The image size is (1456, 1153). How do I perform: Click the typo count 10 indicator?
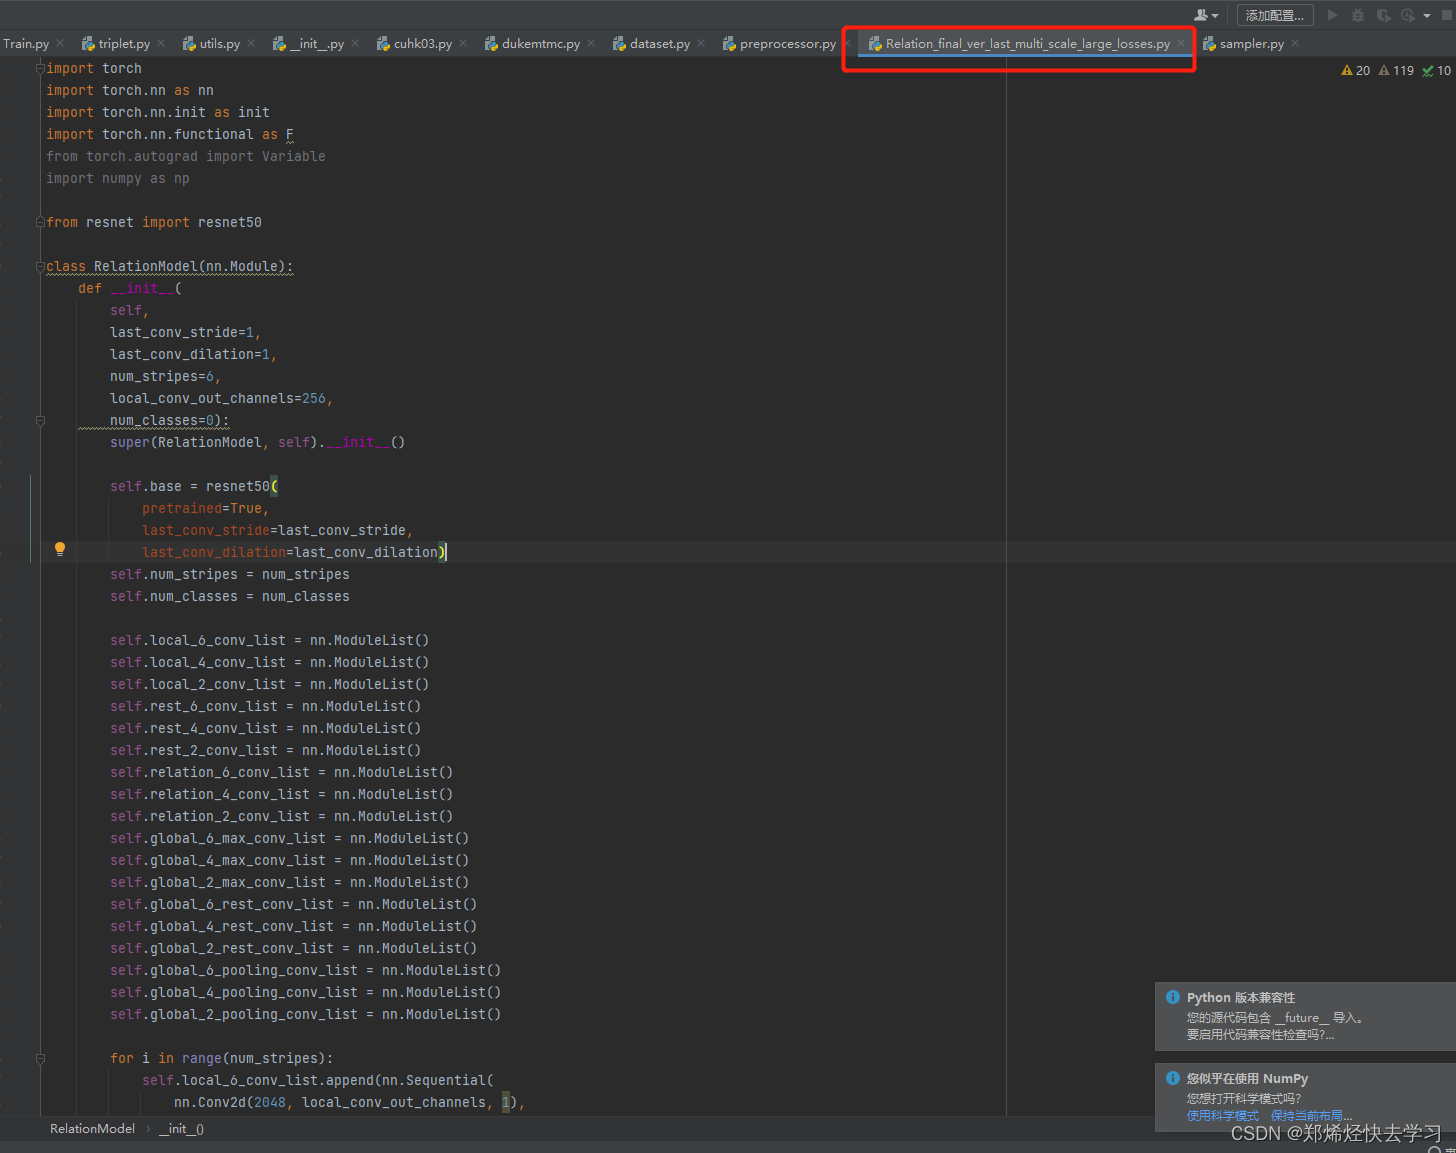[1436, 71]
